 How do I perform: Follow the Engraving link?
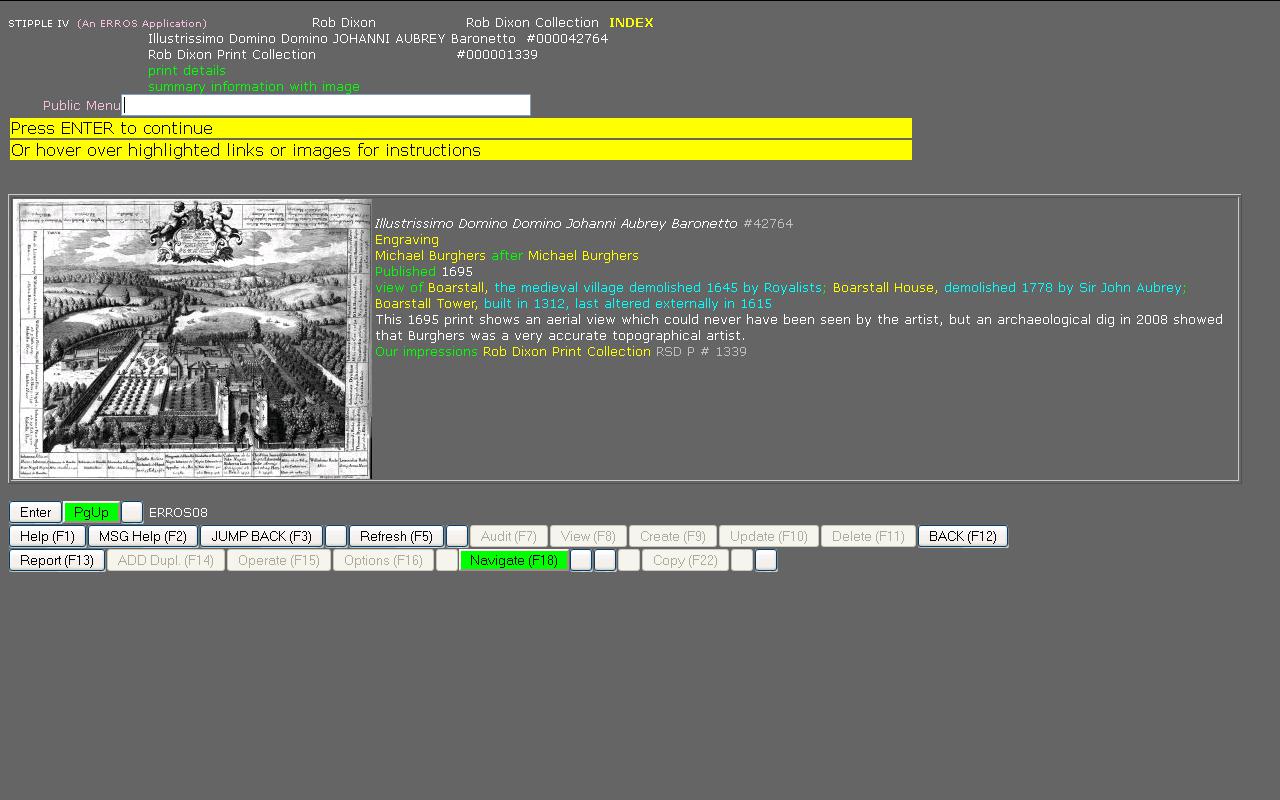[x=406, y=239]
